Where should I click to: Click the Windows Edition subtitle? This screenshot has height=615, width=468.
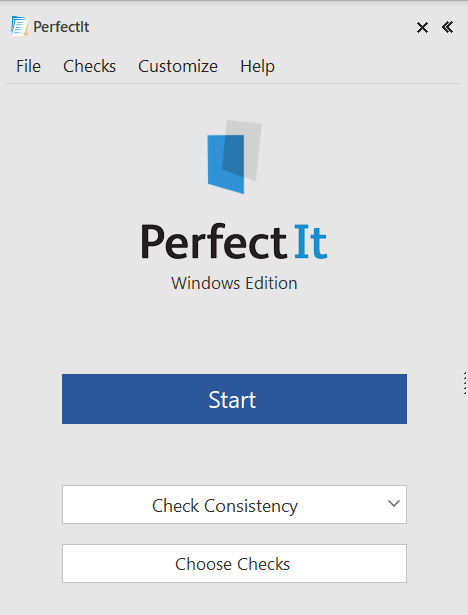(234, 283)
